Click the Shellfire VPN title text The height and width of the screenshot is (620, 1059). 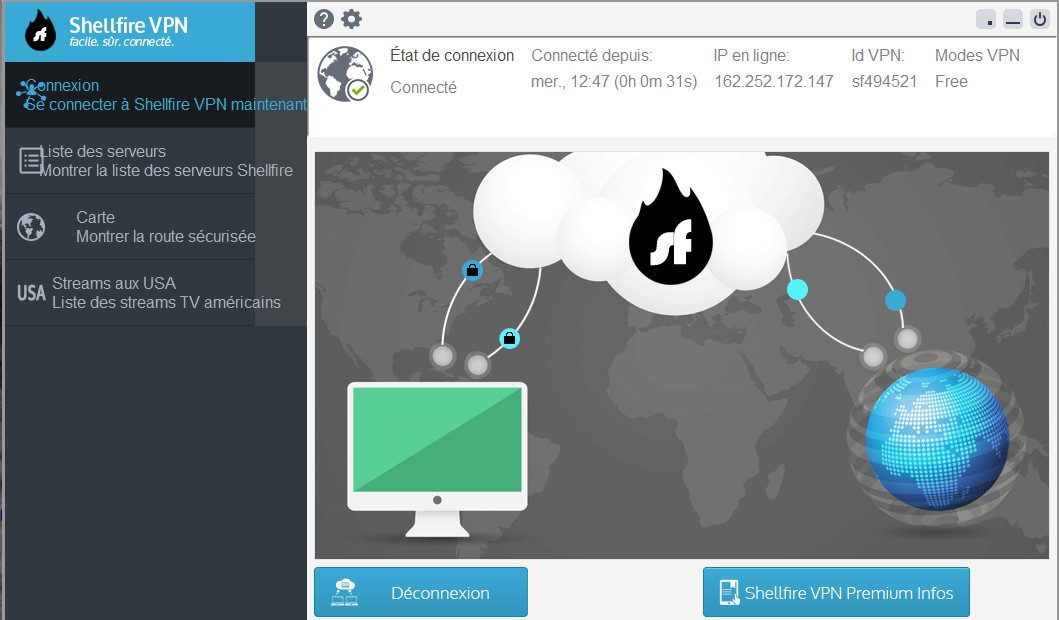[128, 25]
